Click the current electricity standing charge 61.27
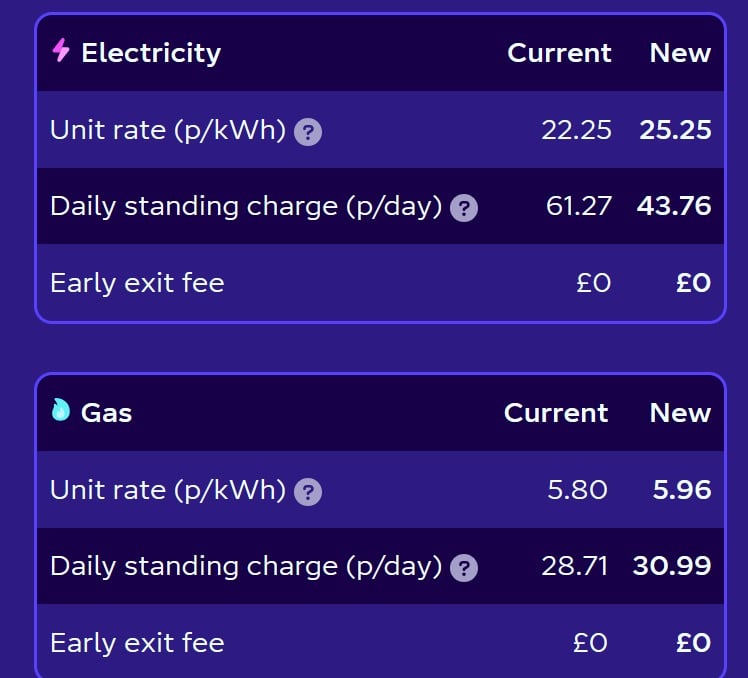 [x=579, y=206]
